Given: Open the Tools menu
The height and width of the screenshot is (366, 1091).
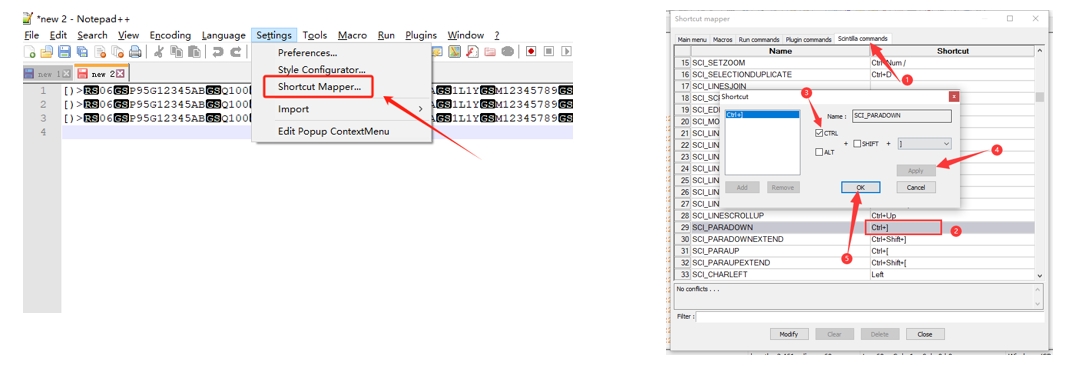Looking at the screenshot, I should (x=314, y=35).
